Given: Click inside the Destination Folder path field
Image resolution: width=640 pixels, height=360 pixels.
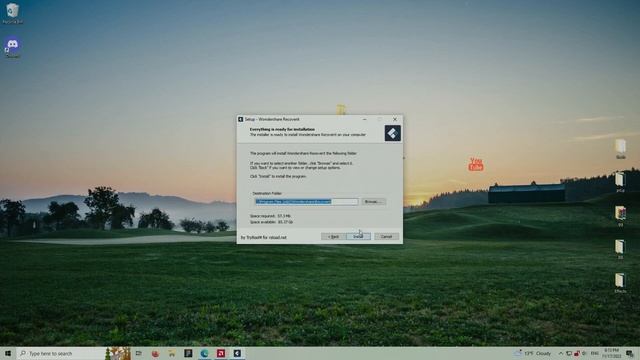Looking at the screenshot, I should pos(307,202).
